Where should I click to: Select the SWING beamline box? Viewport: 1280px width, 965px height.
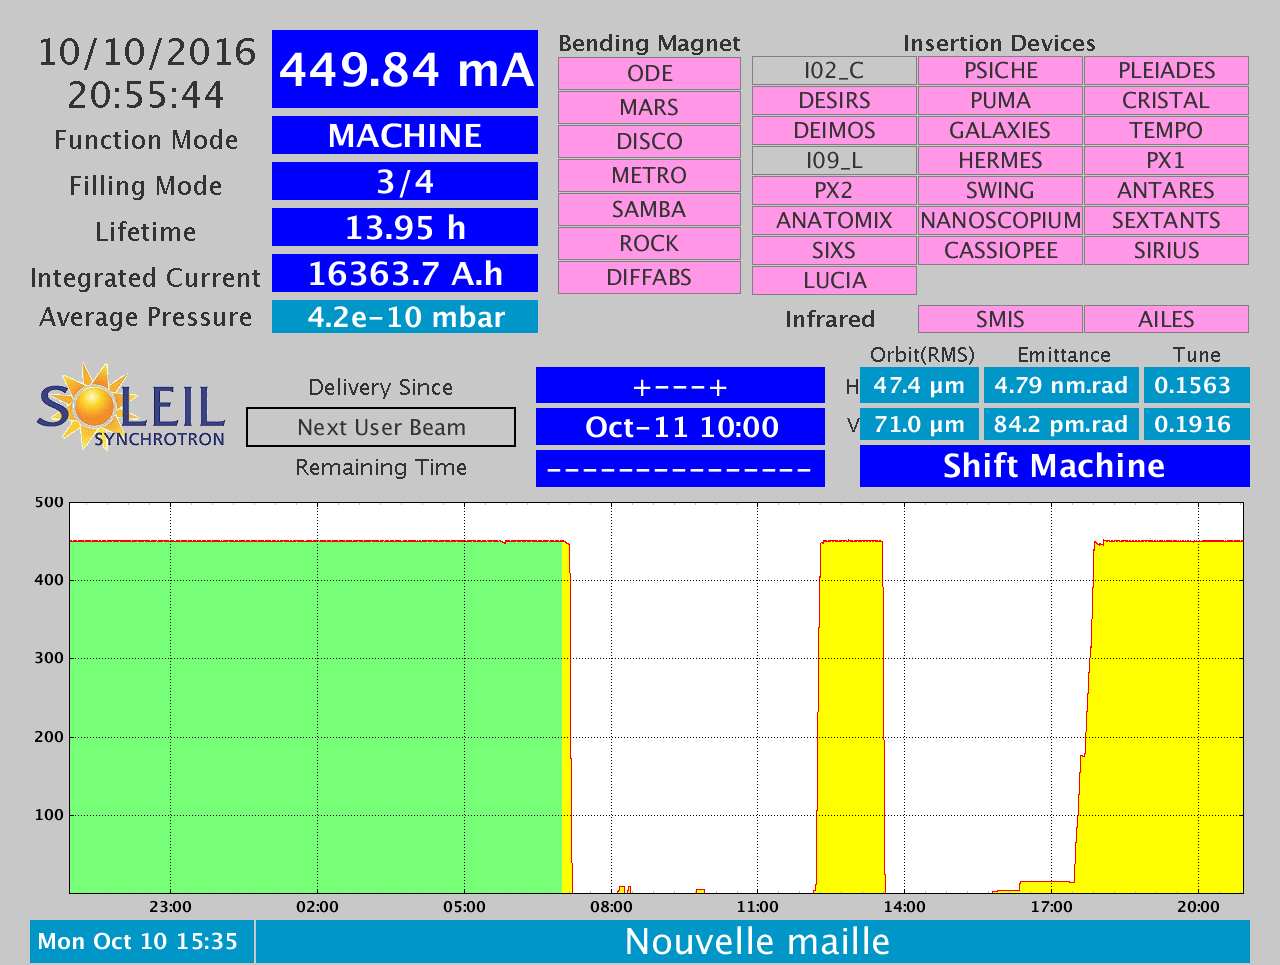pyautogui.click(x=1000, y=191)
